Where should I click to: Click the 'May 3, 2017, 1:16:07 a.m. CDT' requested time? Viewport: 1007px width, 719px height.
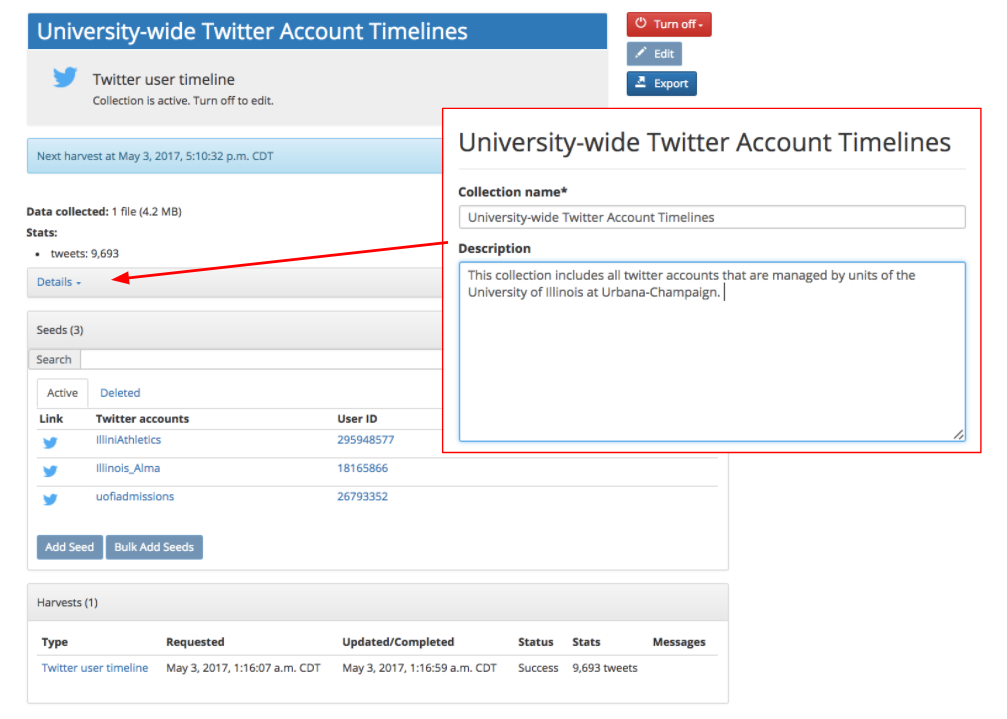243,668
